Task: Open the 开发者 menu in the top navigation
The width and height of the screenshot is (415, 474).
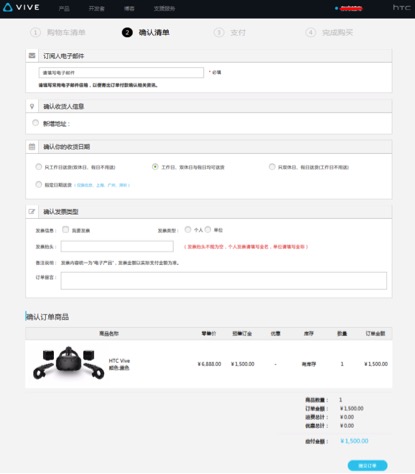Action: click(96, 8)
